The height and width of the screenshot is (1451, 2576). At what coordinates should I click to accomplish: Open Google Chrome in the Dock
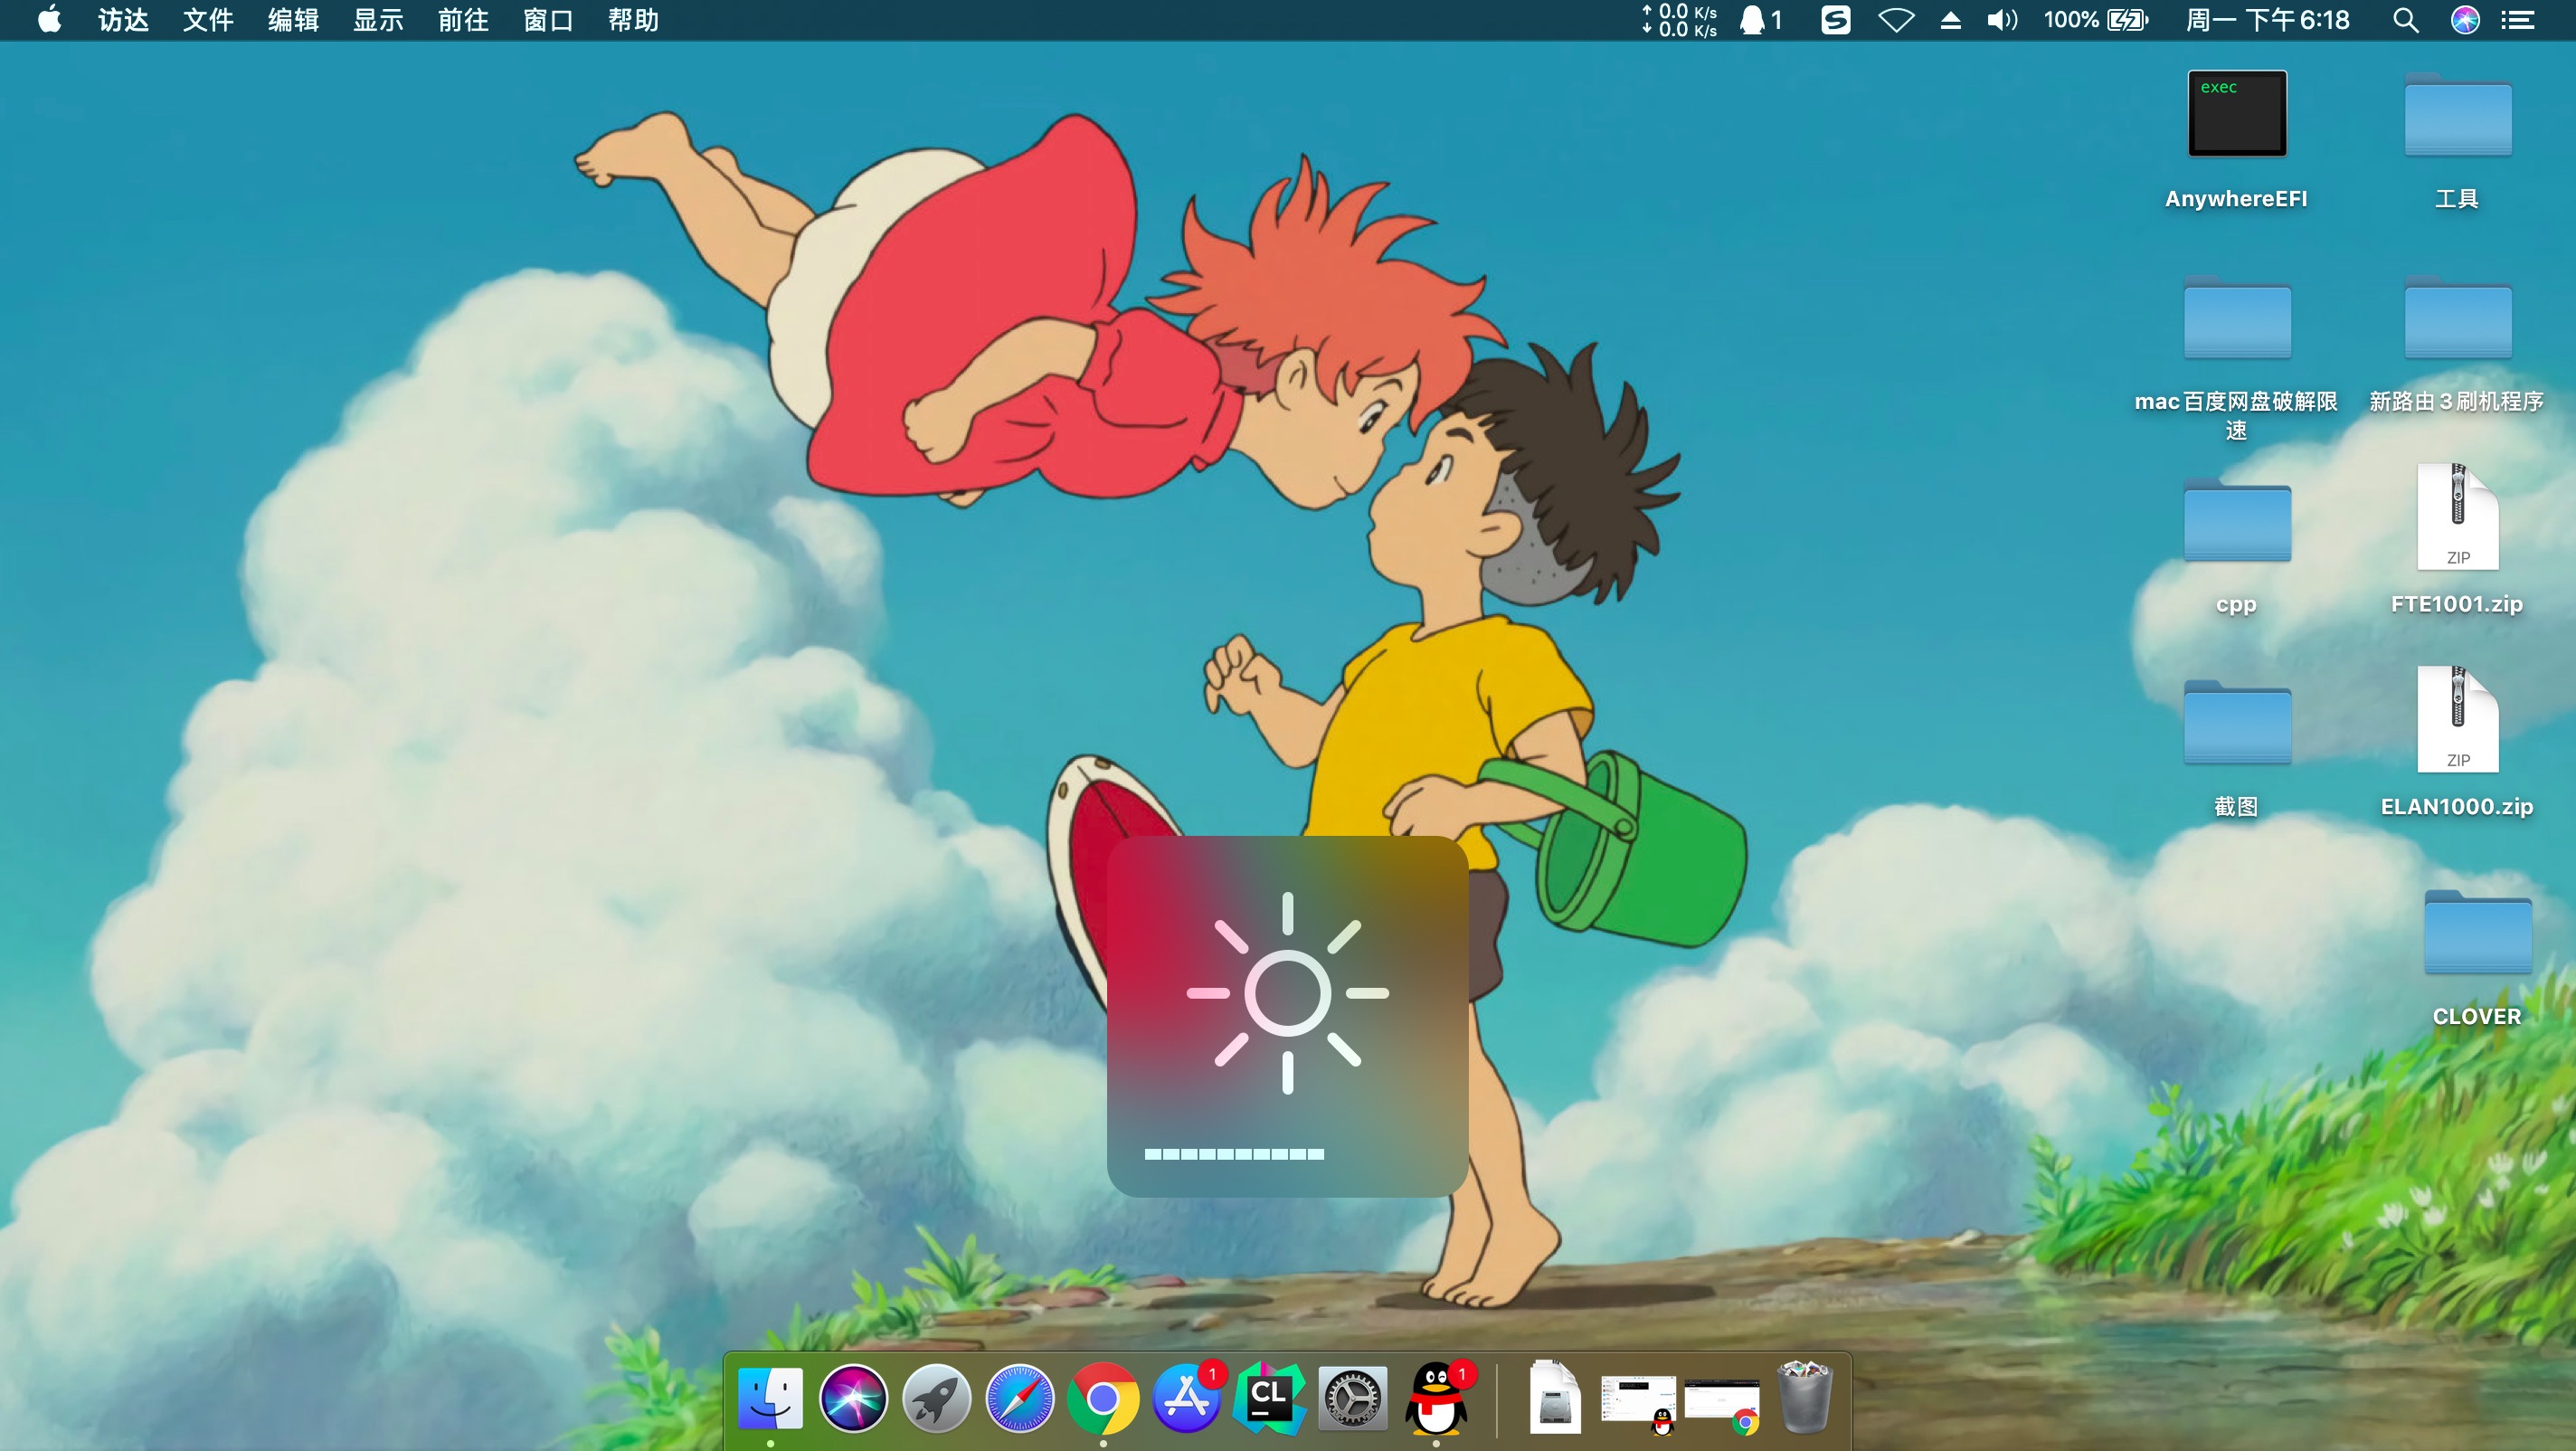(x=1103, y=1399)
